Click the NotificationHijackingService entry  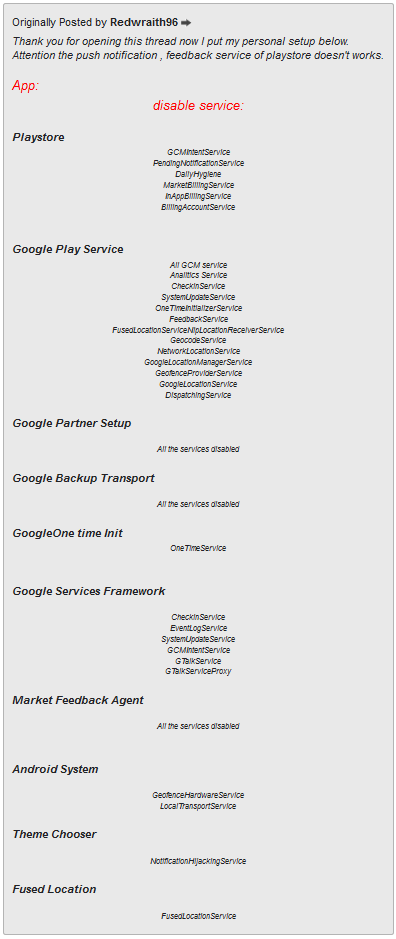[198, 861]
